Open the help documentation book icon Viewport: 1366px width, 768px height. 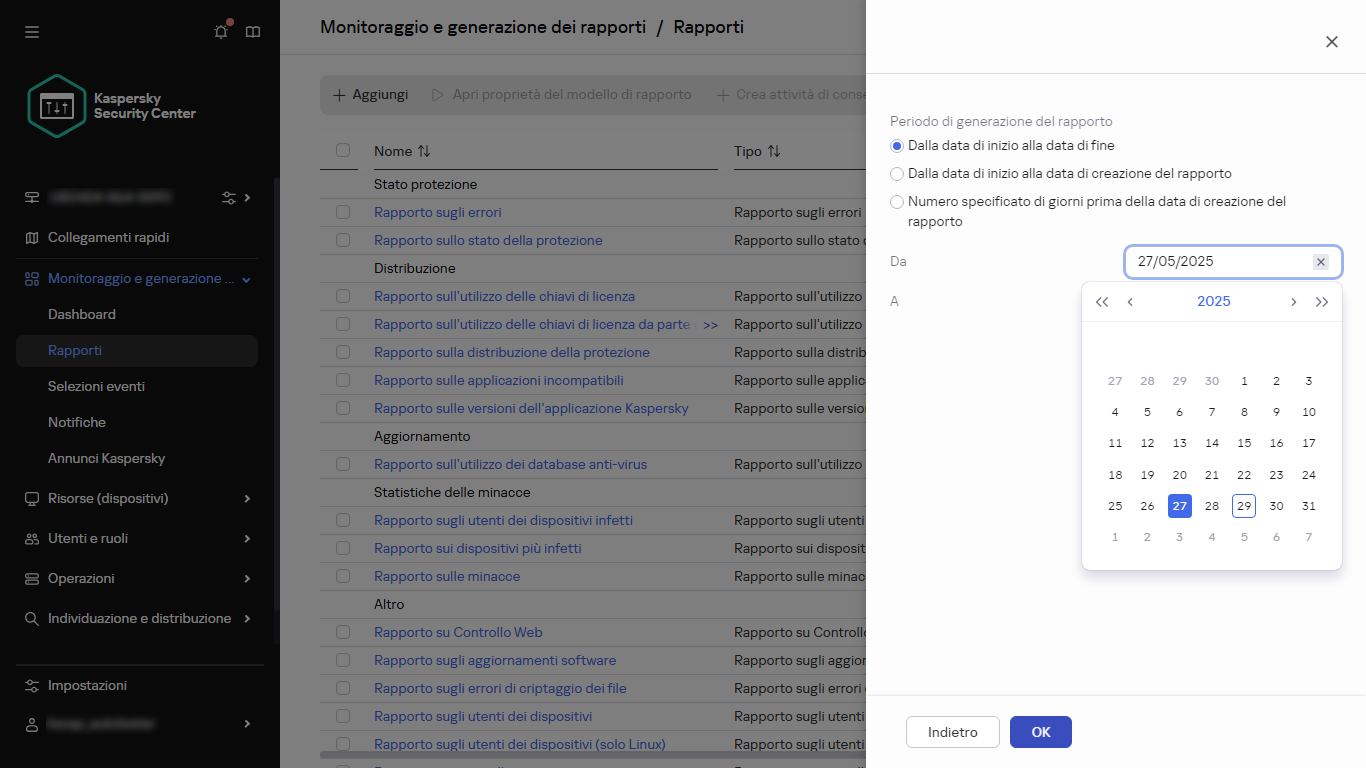[x=253, y=31]
